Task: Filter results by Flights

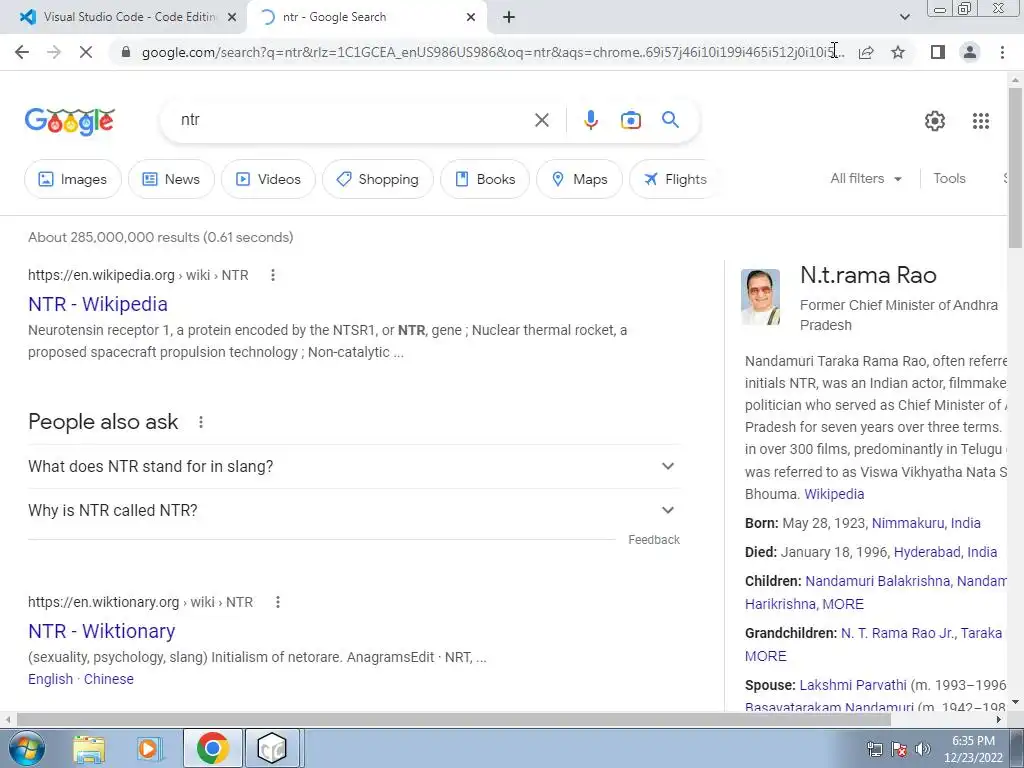Action: click(675, 179)
